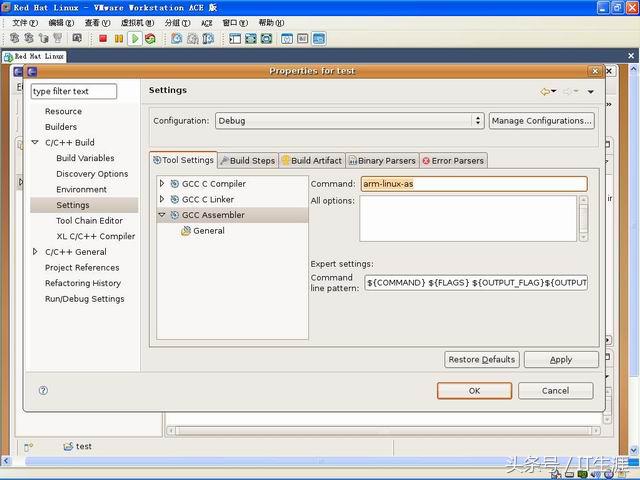The width and height of the screenshot is (640, 480).
Task: Click the capture screen toolbar icon
Action: 77,38
